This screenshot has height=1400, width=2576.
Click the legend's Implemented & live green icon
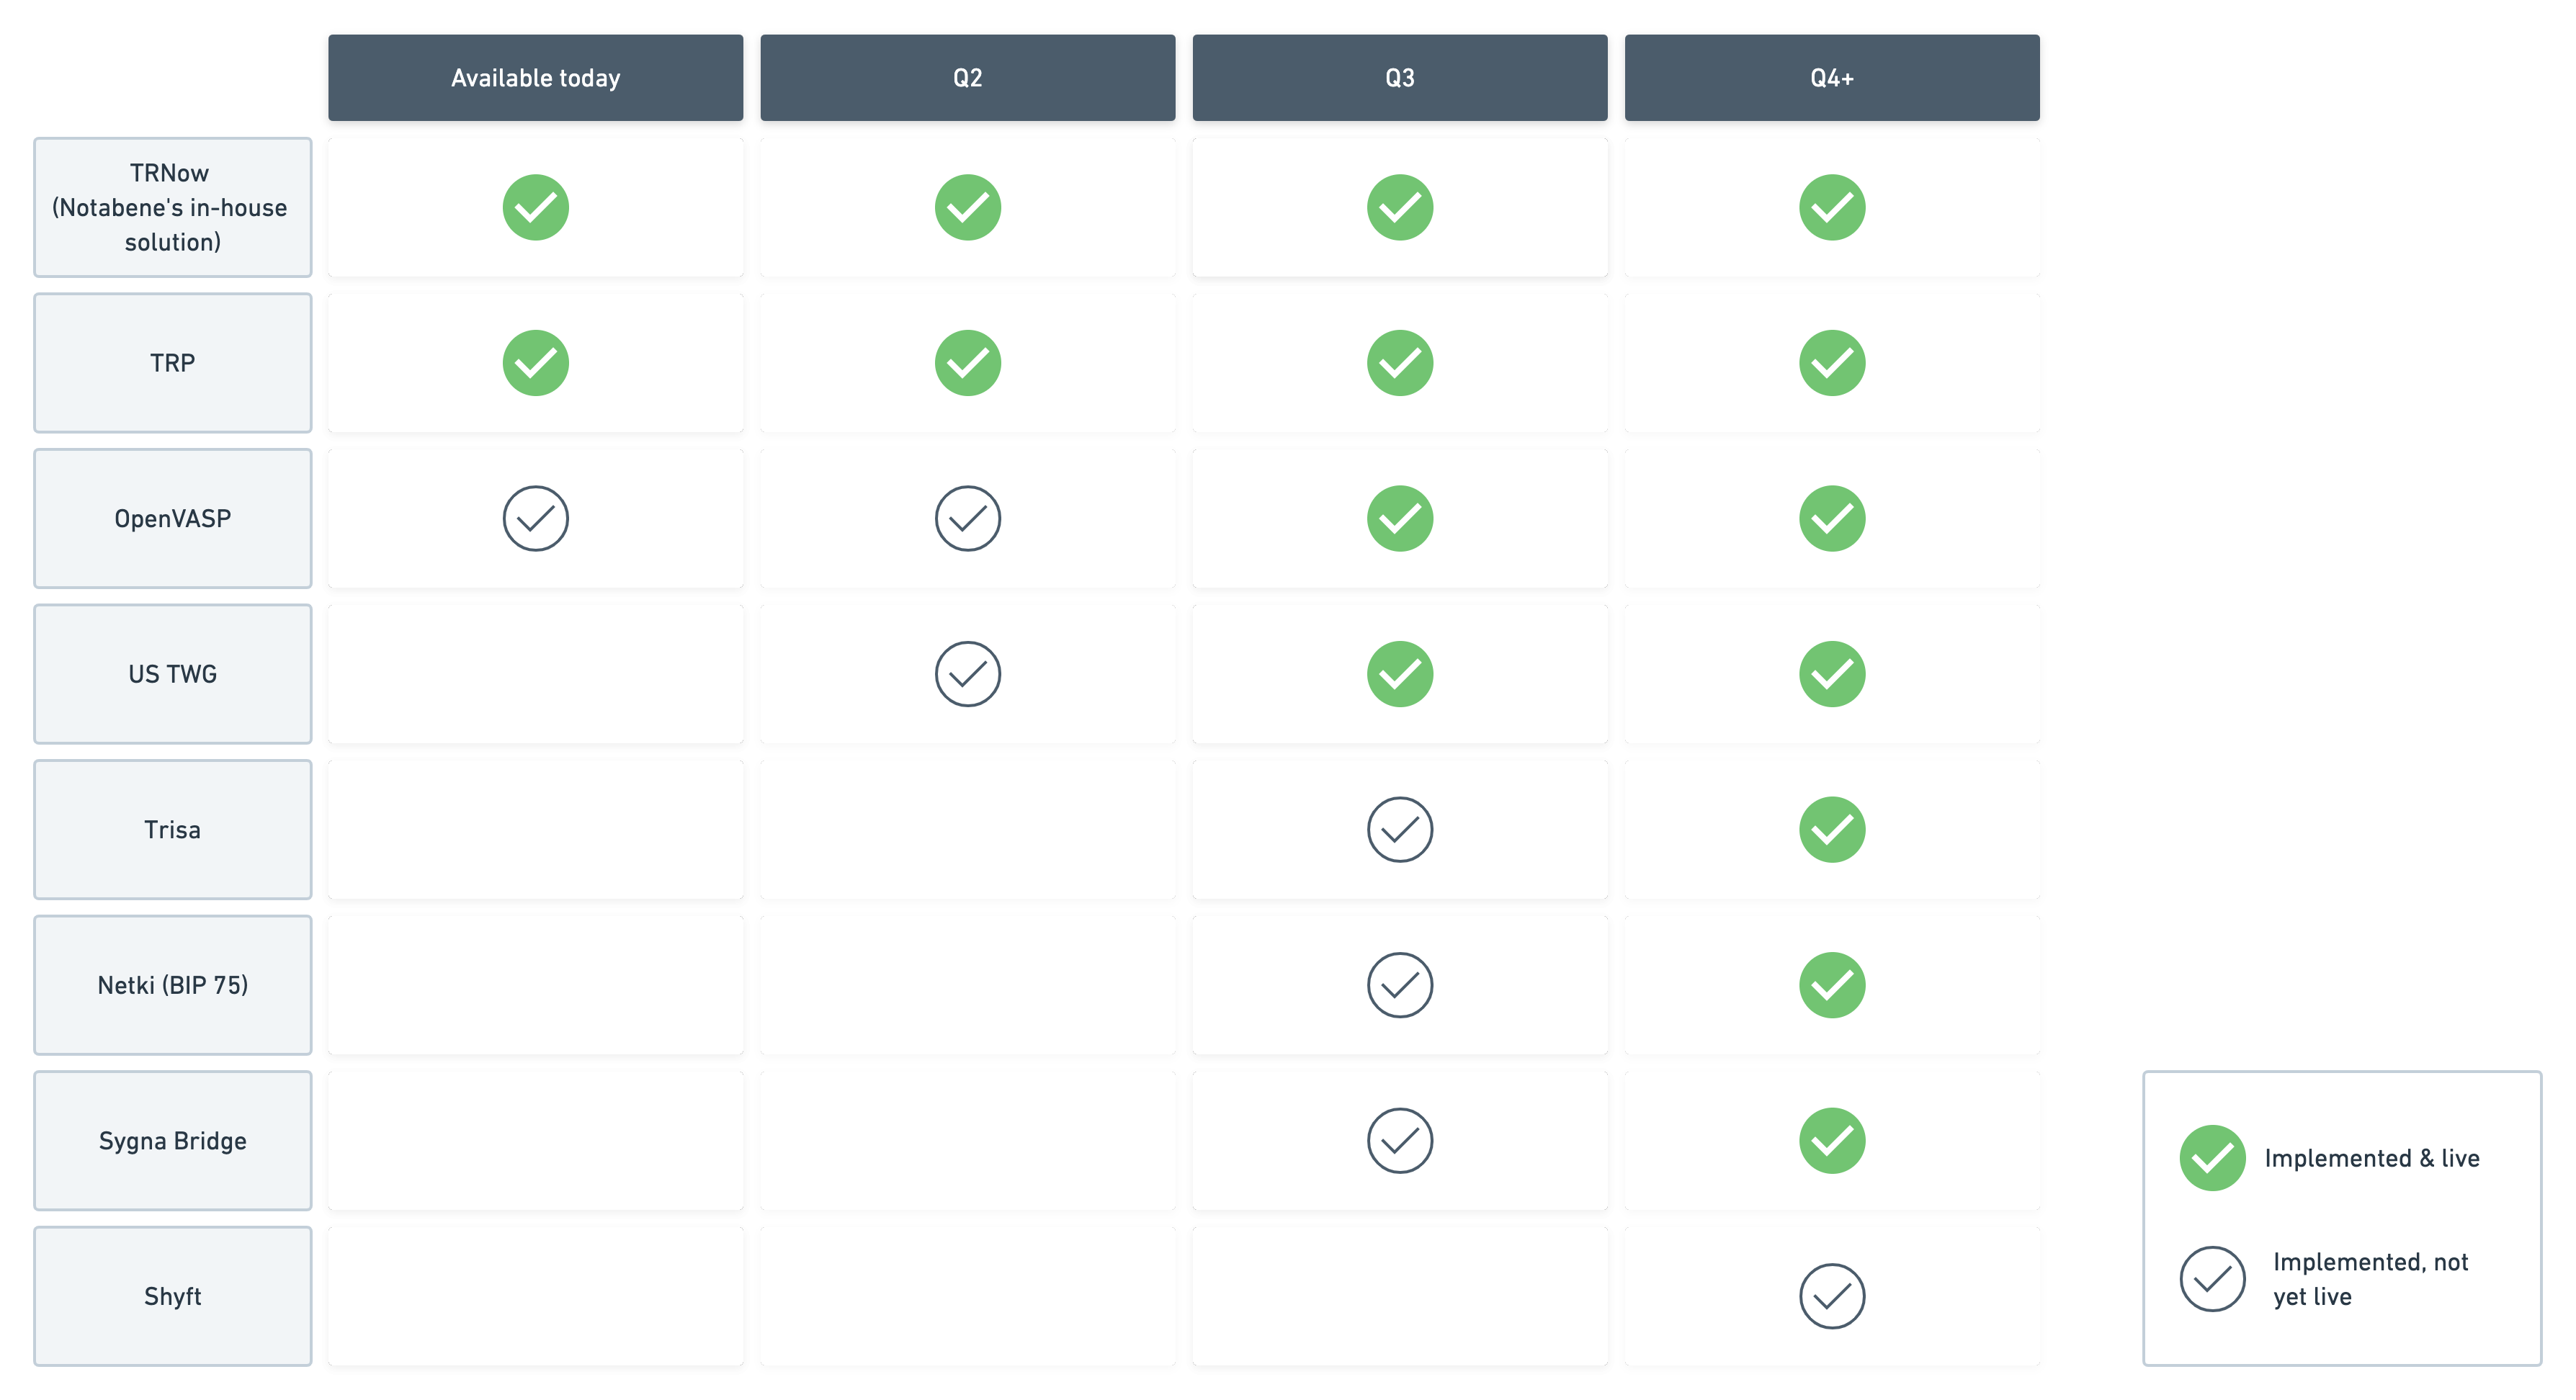2212,1158
